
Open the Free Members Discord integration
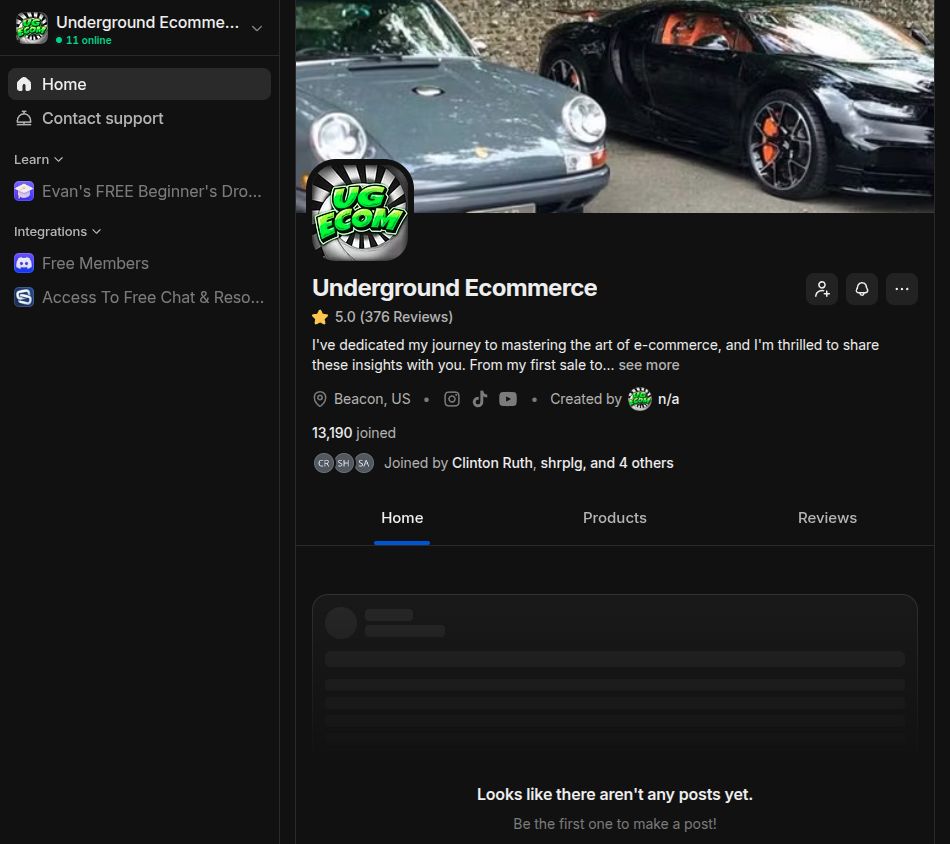point(139,264)
